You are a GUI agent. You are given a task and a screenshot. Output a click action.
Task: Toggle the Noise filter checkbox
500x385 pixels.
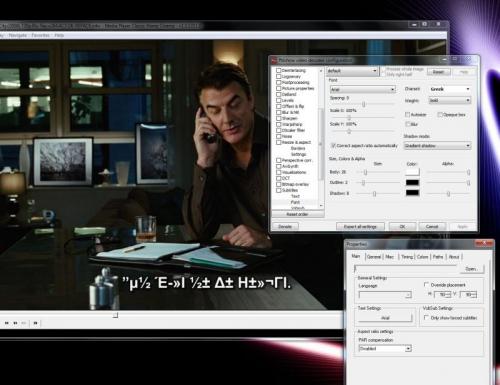pyautogui.click(x=278, y=136)
